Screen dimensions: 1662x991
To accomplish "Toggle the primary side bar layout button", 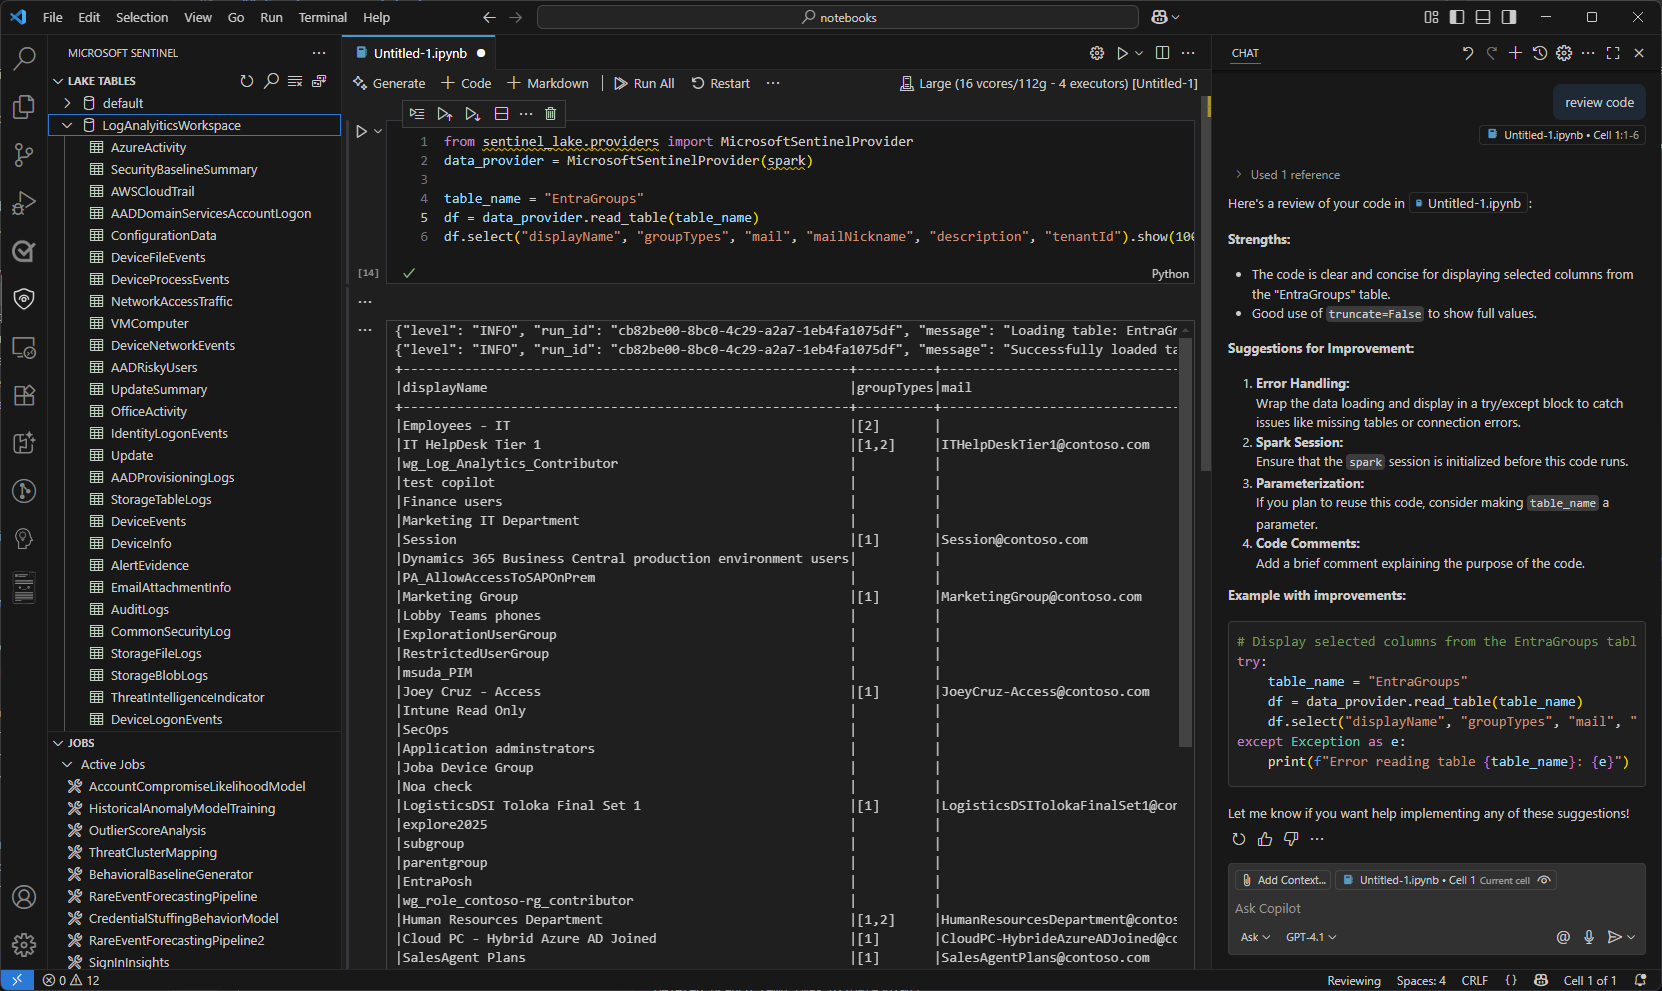I will tap(1457, 17).
